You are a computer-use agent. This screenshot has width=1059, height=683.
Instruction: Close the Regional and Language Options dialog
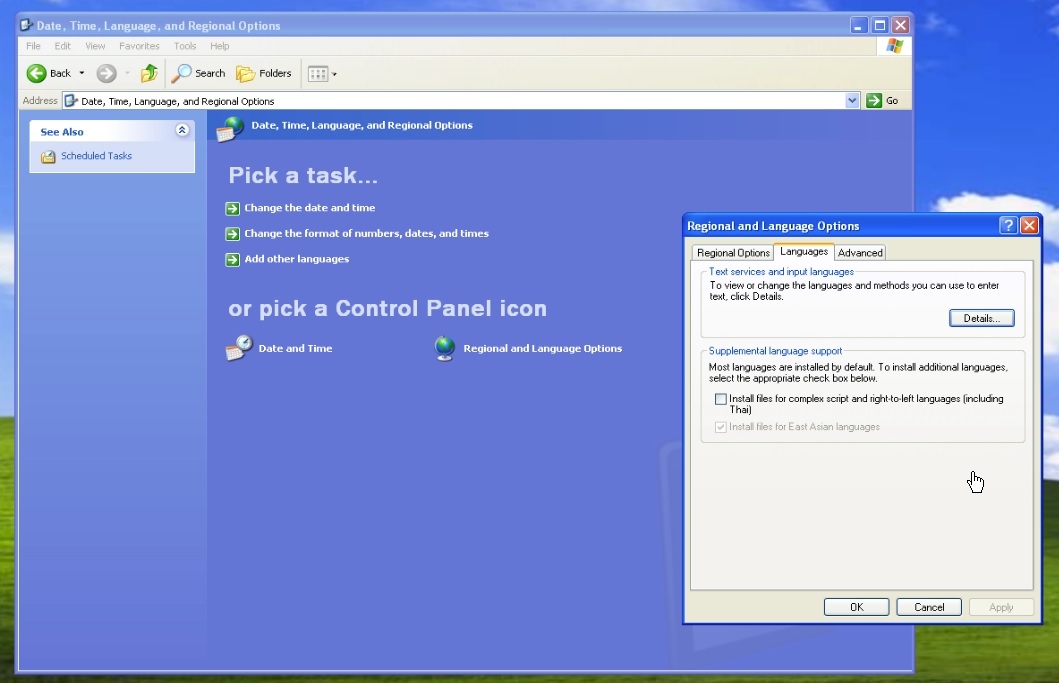click(1029, 225)
